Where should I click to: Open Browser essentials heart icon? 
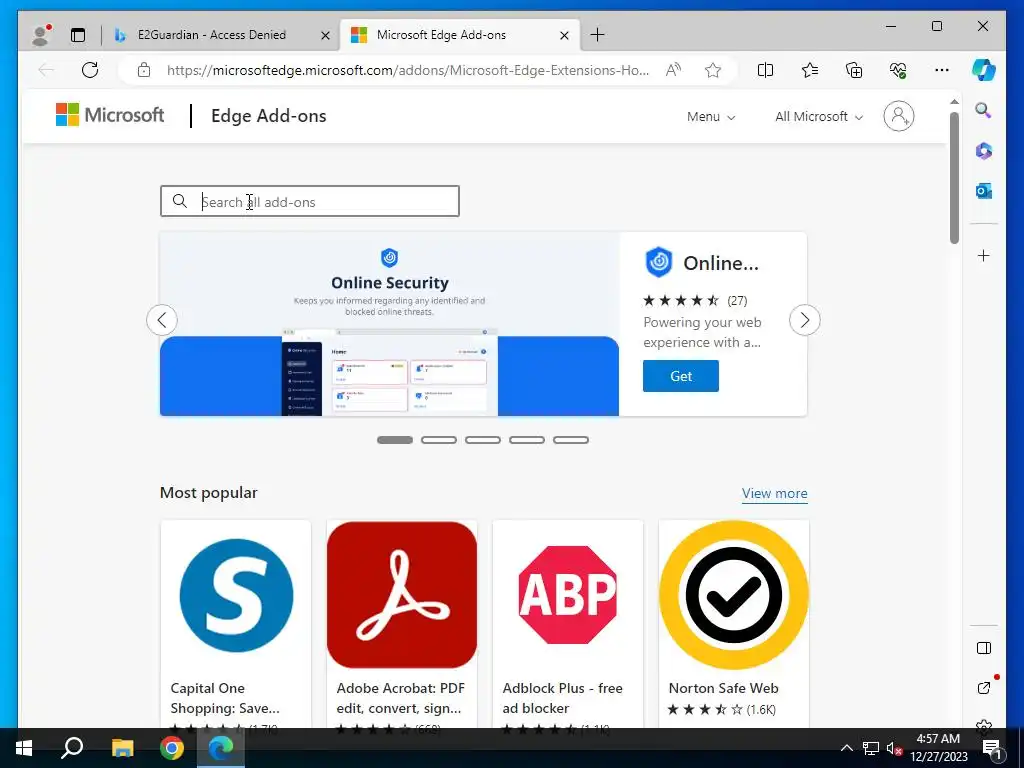click(x=898, y=70)
